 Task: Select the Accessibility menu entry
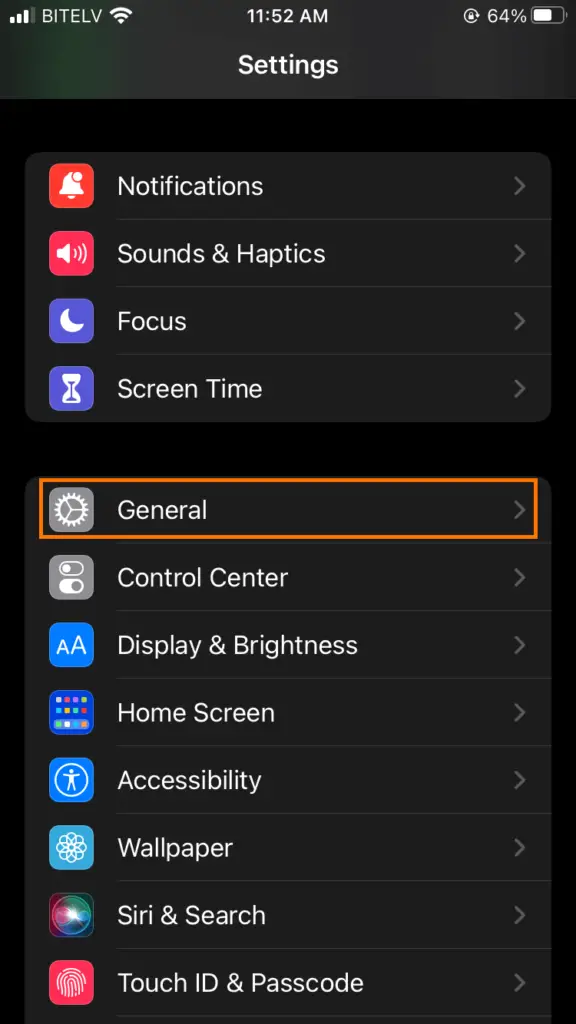(288, 780)
